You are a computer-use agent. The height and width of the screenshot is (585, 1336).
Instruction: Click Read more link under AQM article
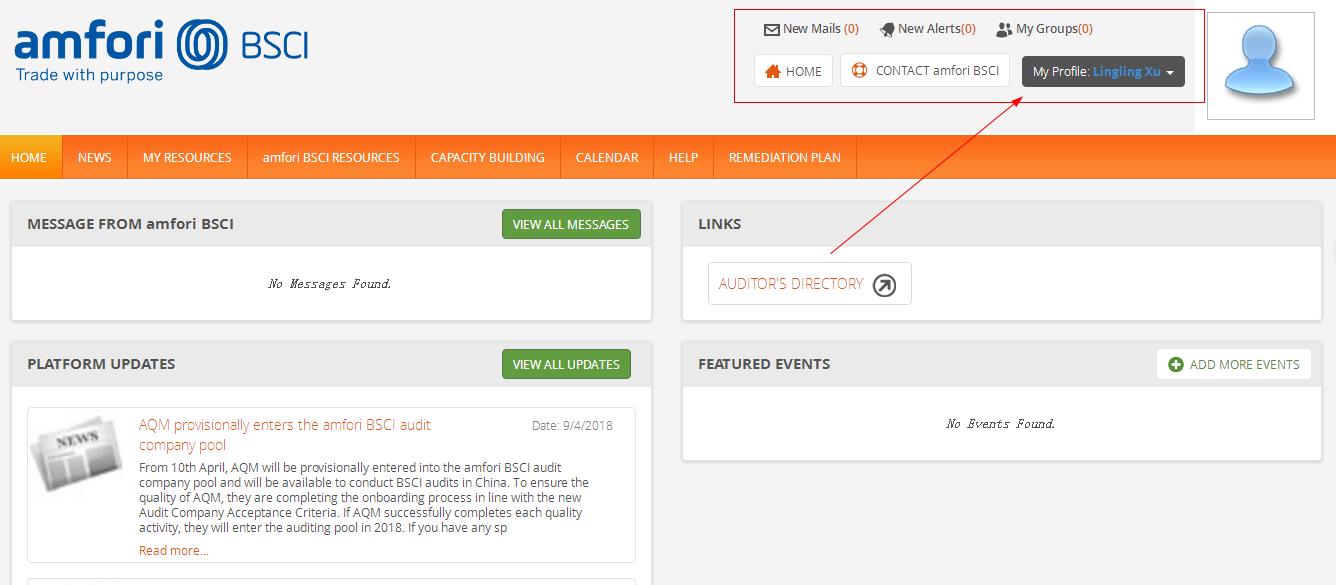174,551
